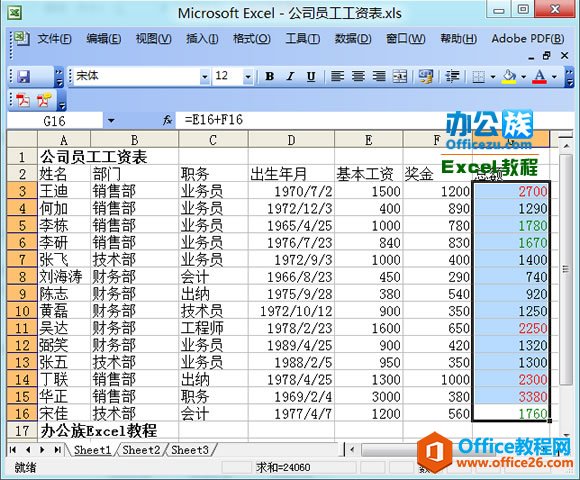Open the 编辑(E) menu
This screenshot has height=480, width=580.
(104, 39)
